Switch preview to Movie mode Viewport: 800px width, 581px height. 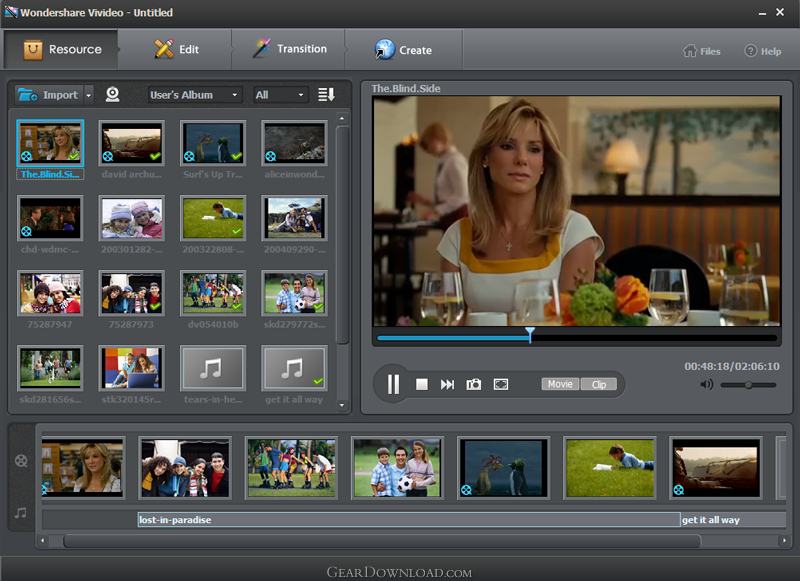click(x=560, y=384)
